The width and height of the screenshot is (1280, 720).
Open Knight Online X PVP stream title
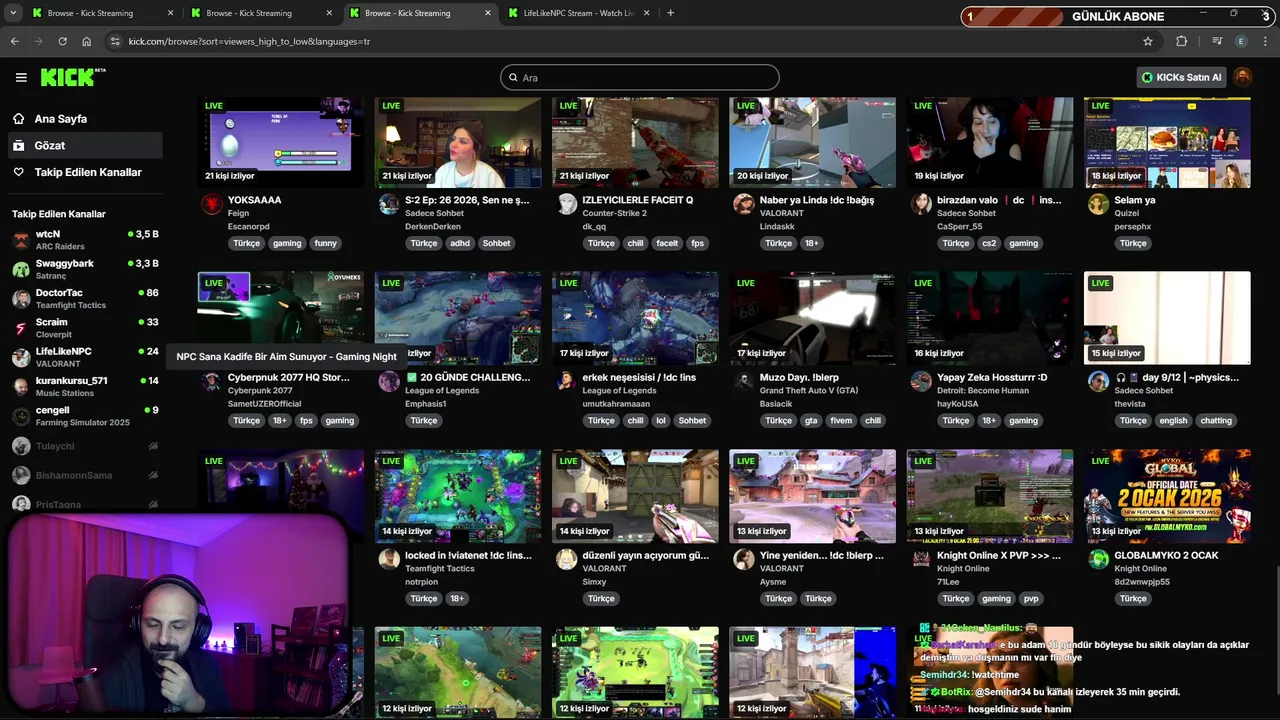(x=999, y=555)
